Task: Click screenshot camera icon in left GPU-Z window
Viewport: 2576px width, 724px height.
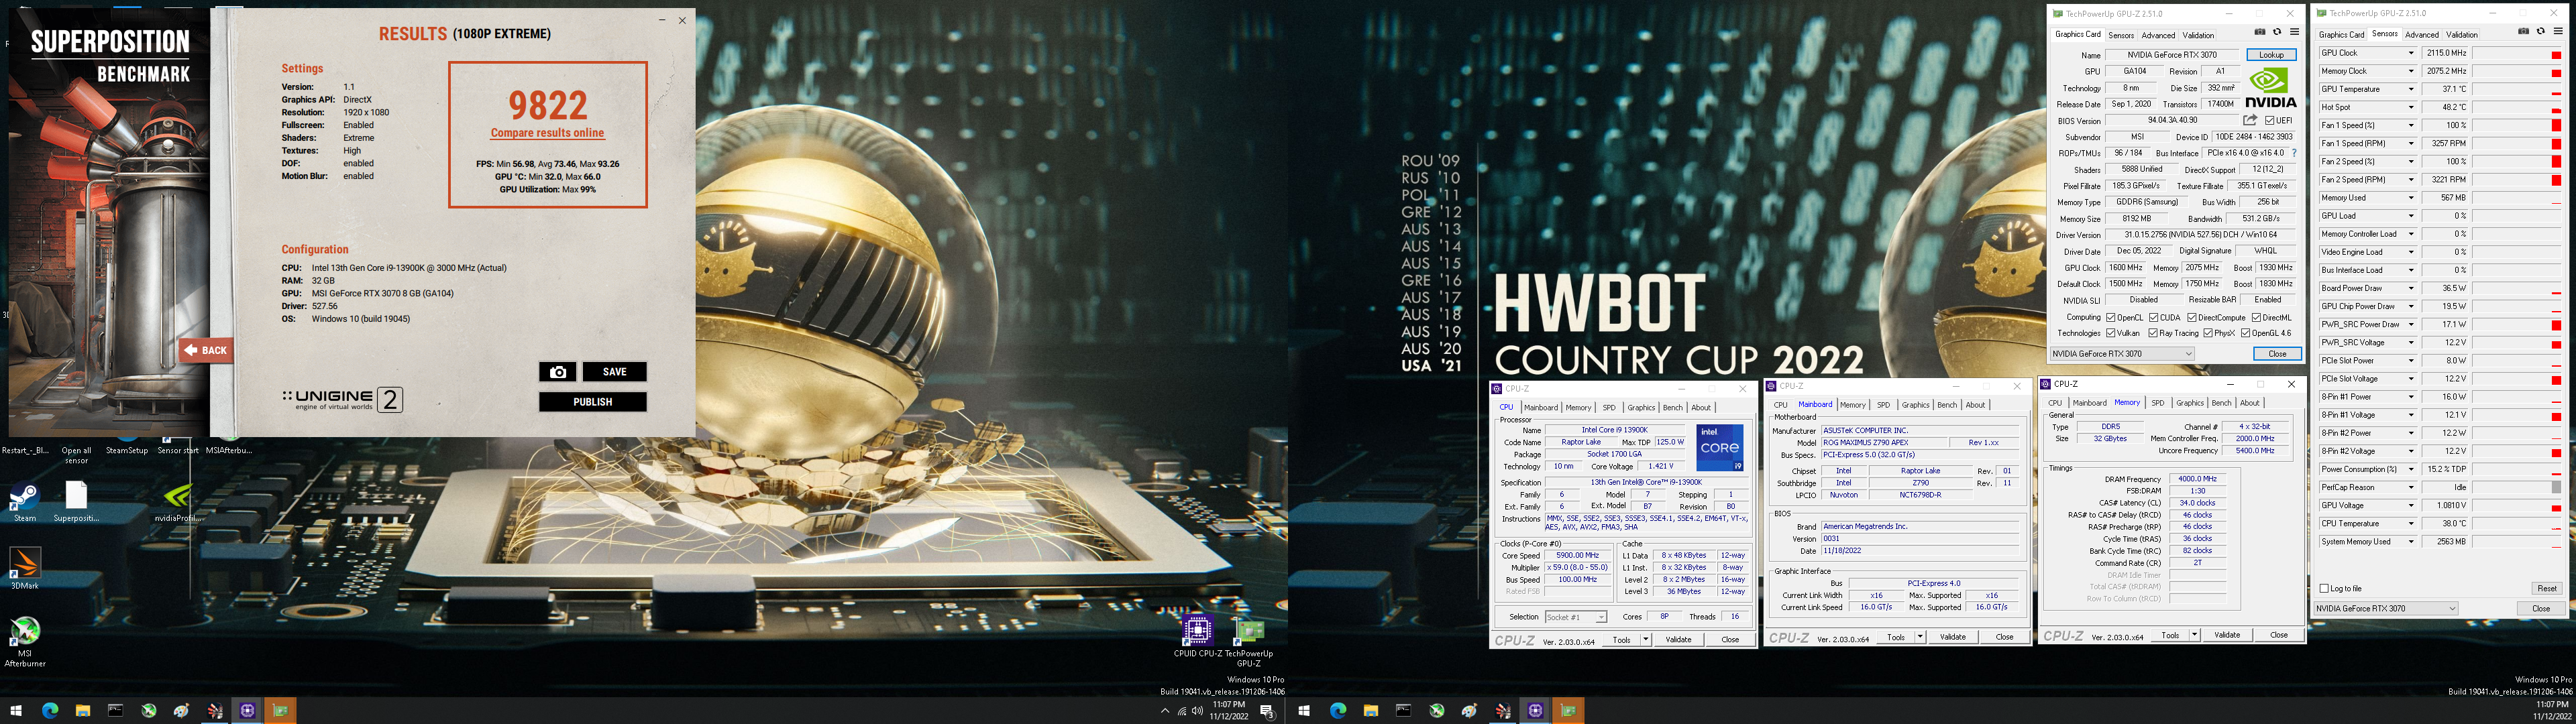Action: point(2259,33)
